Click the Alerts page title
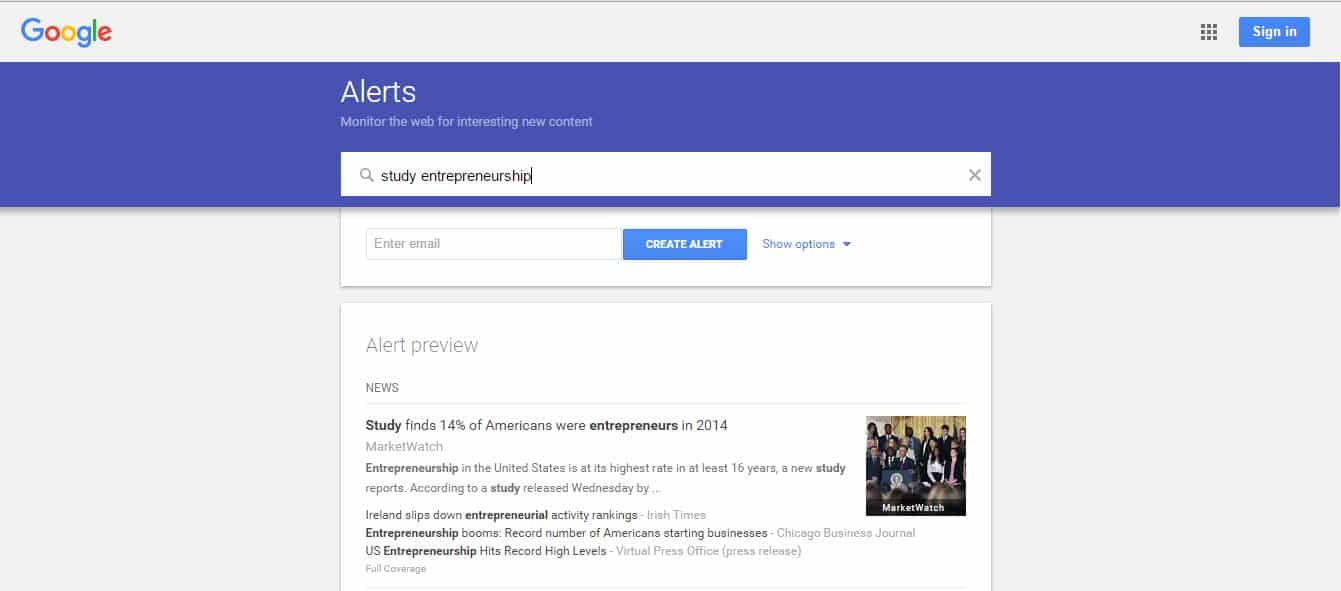Viewport: 1341px width, 591px height. (378, 92)
